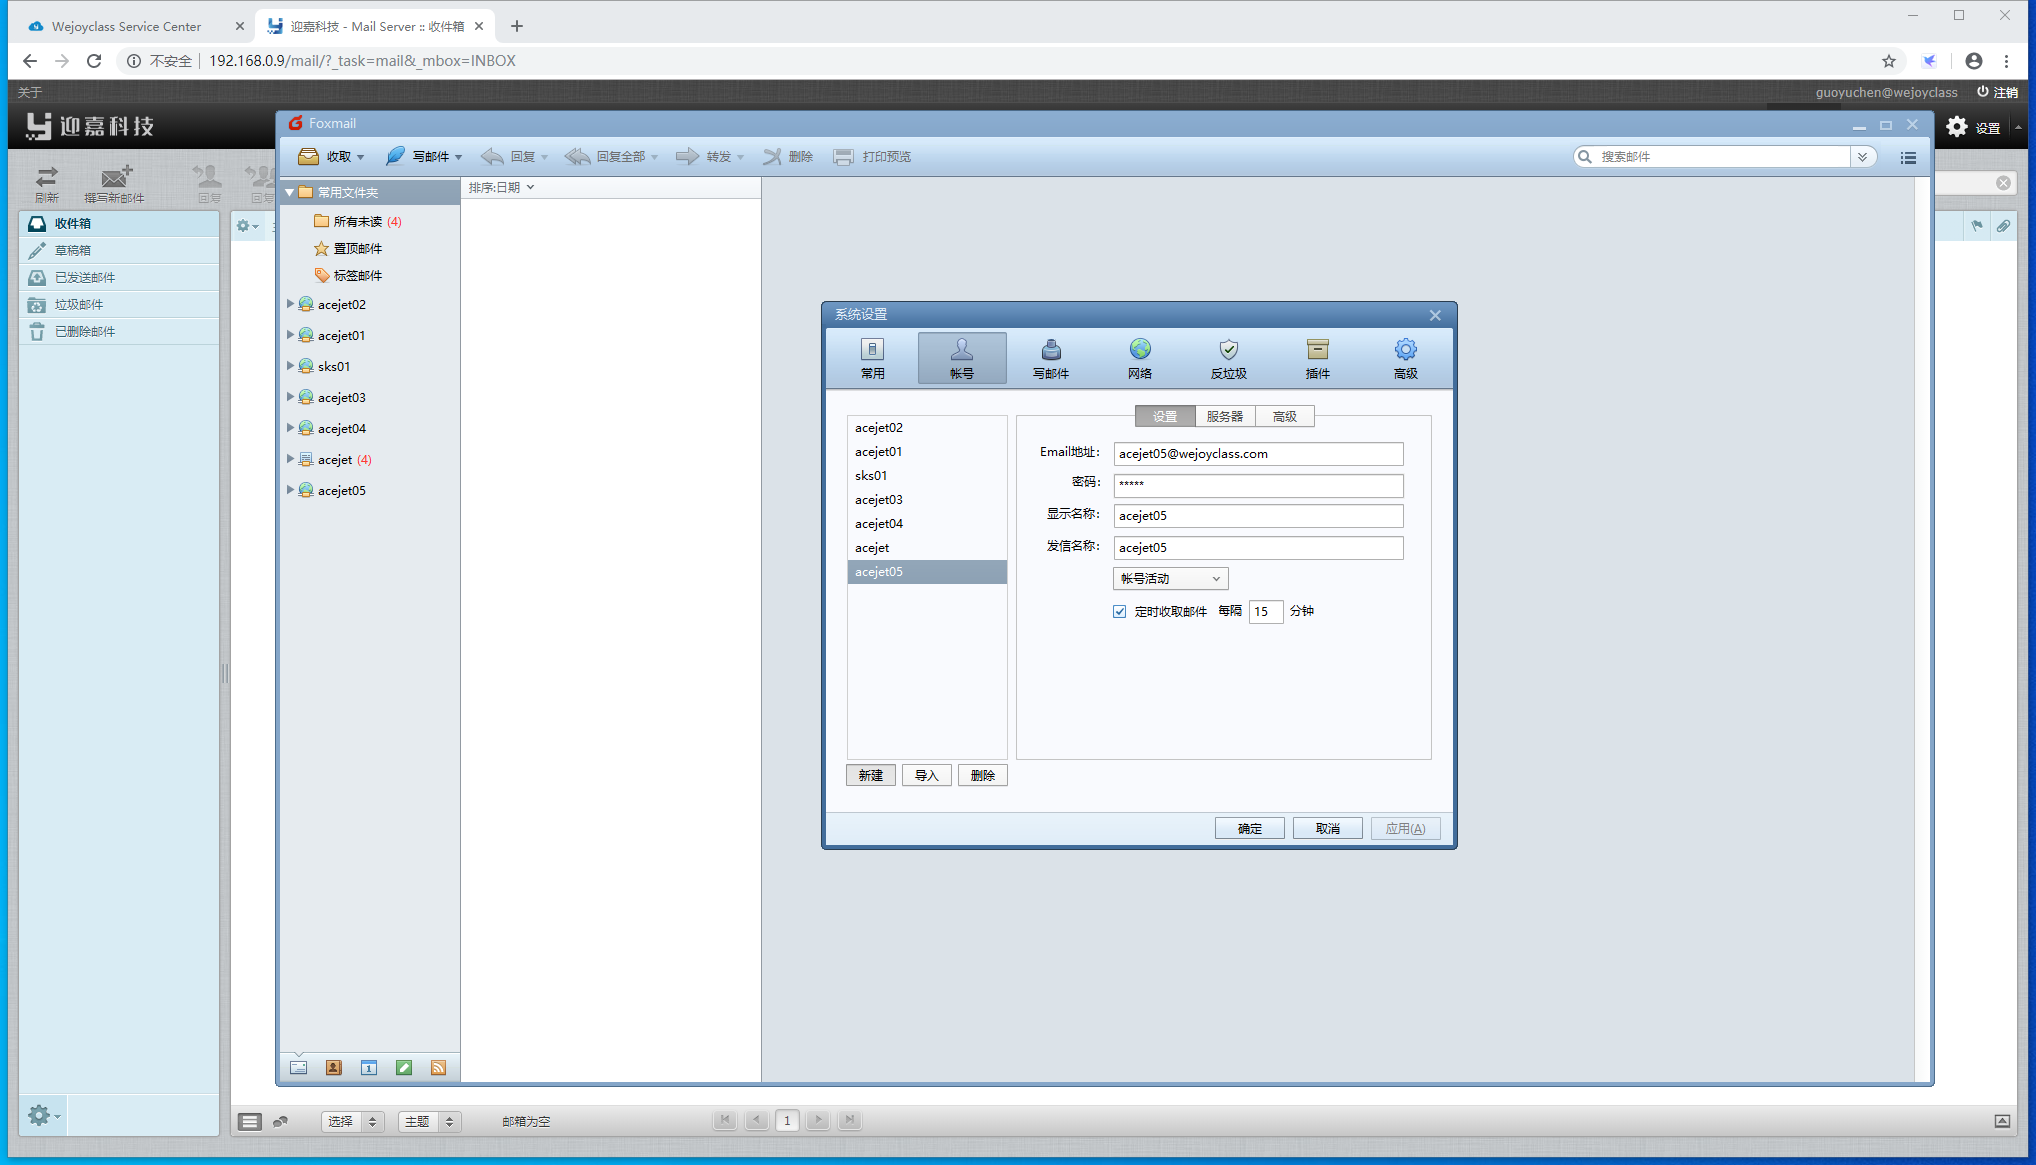Click the 确定 OK button
Image resolution: width=2036 pixels, height=1165 pixels.
coord(1249,828)
